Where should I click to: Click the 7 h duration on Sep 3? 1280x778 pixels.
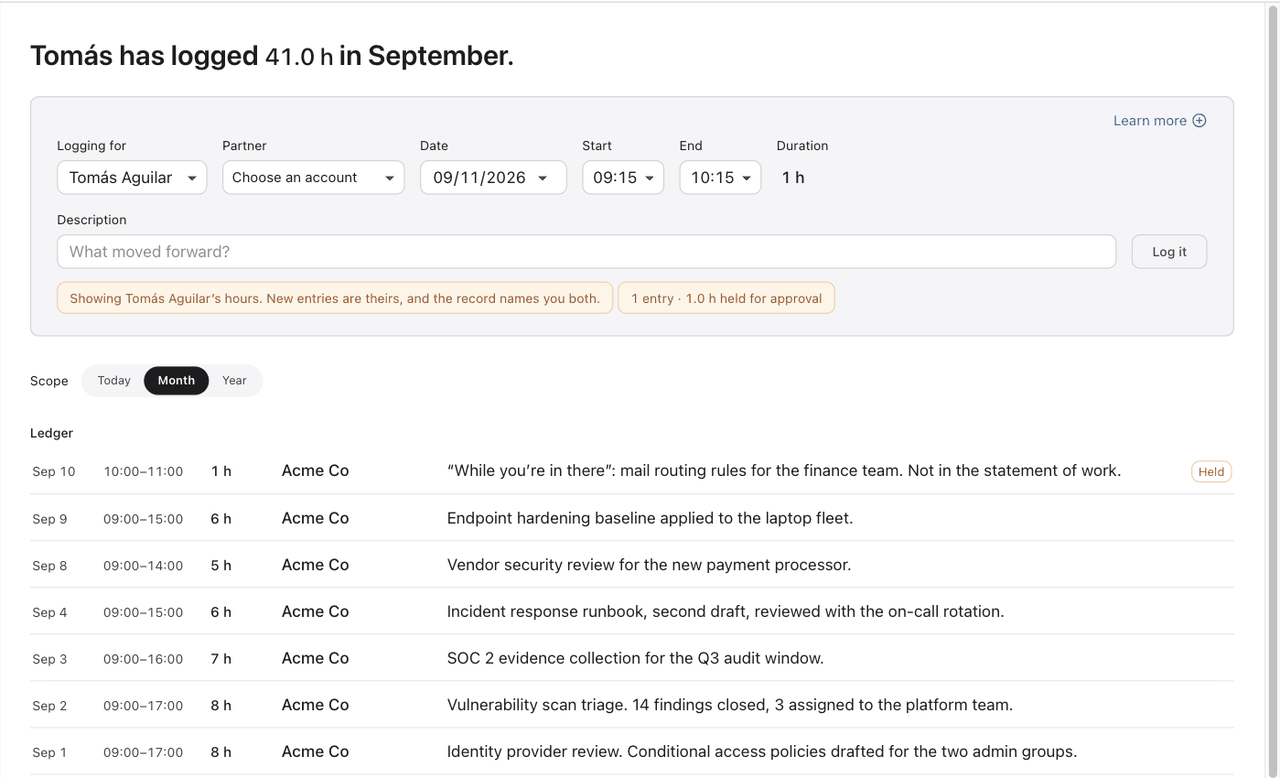221,659
